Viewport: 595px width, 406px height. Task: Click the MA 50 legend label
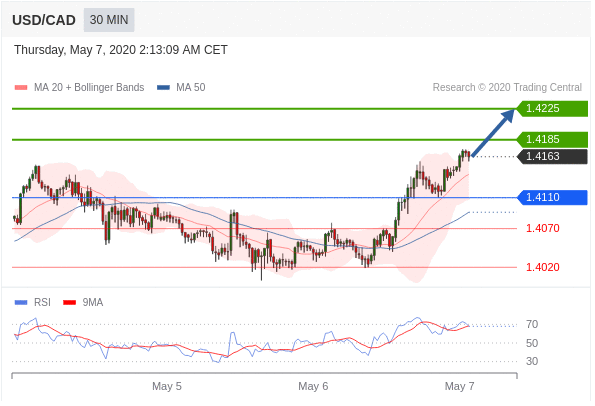click(190, 87)
